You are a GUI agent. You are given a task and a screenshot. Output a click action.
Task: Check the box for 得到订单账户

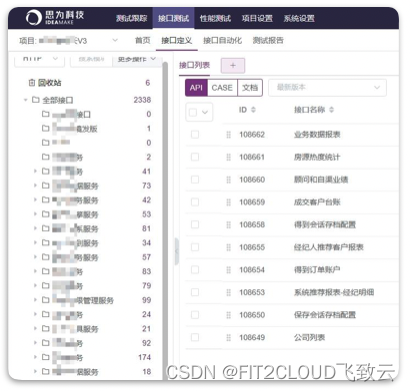point(195,270)
